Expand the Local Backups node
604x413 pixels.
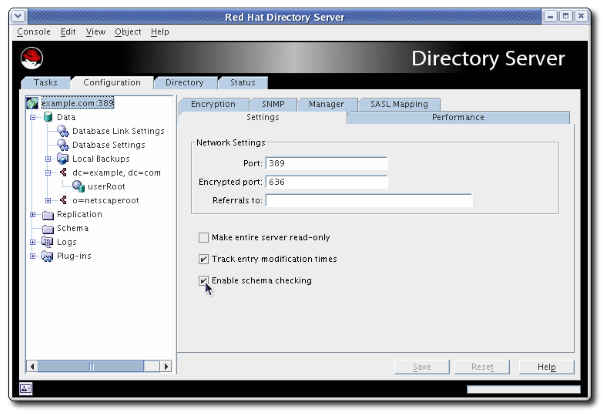48,159
